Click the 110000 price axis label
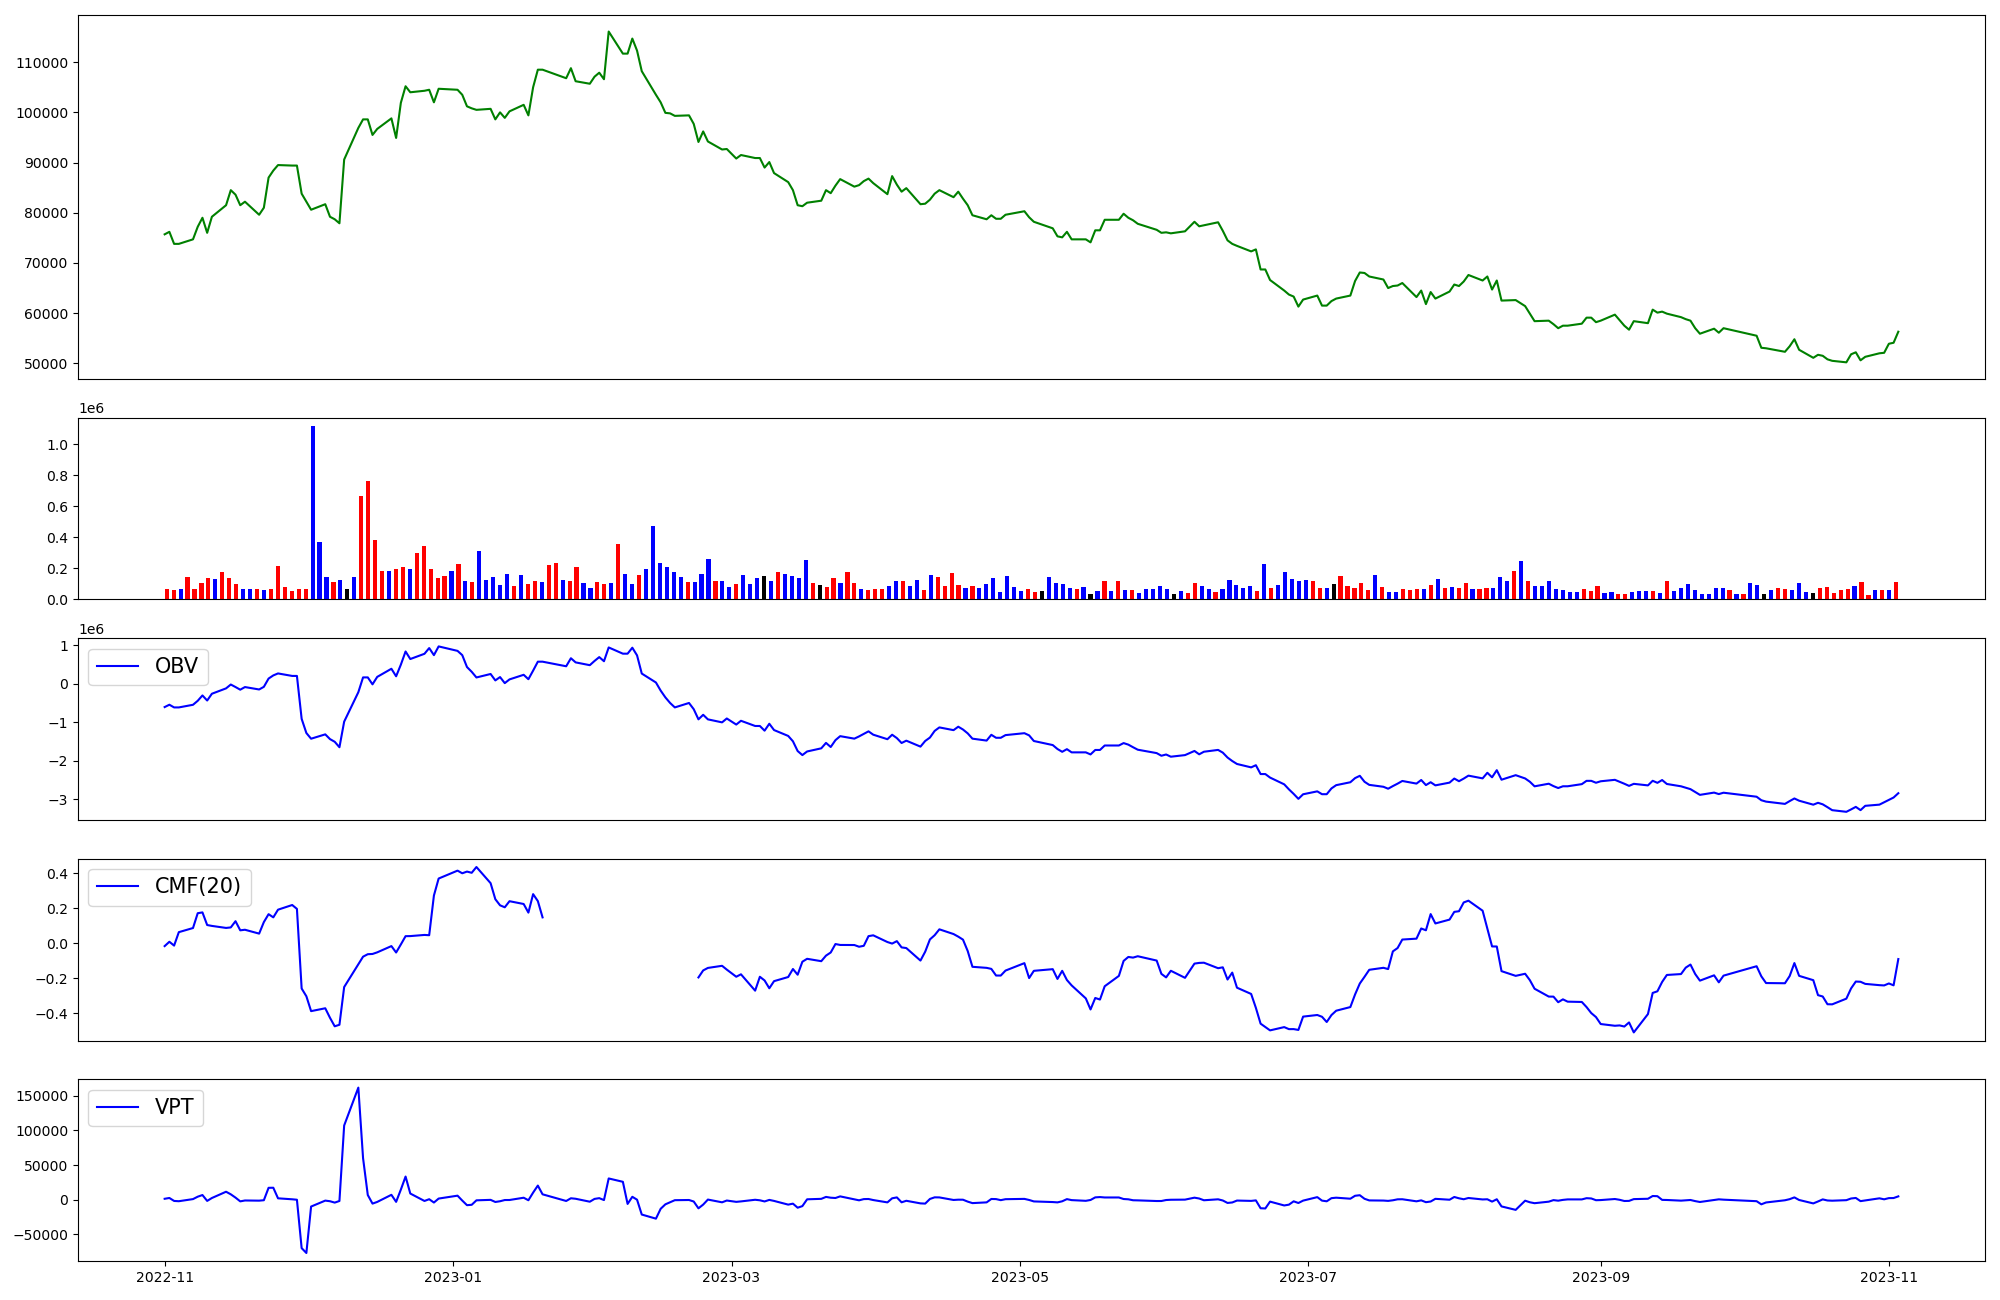The width and height of the screenshot is (2000, 1300). point(42,63)
